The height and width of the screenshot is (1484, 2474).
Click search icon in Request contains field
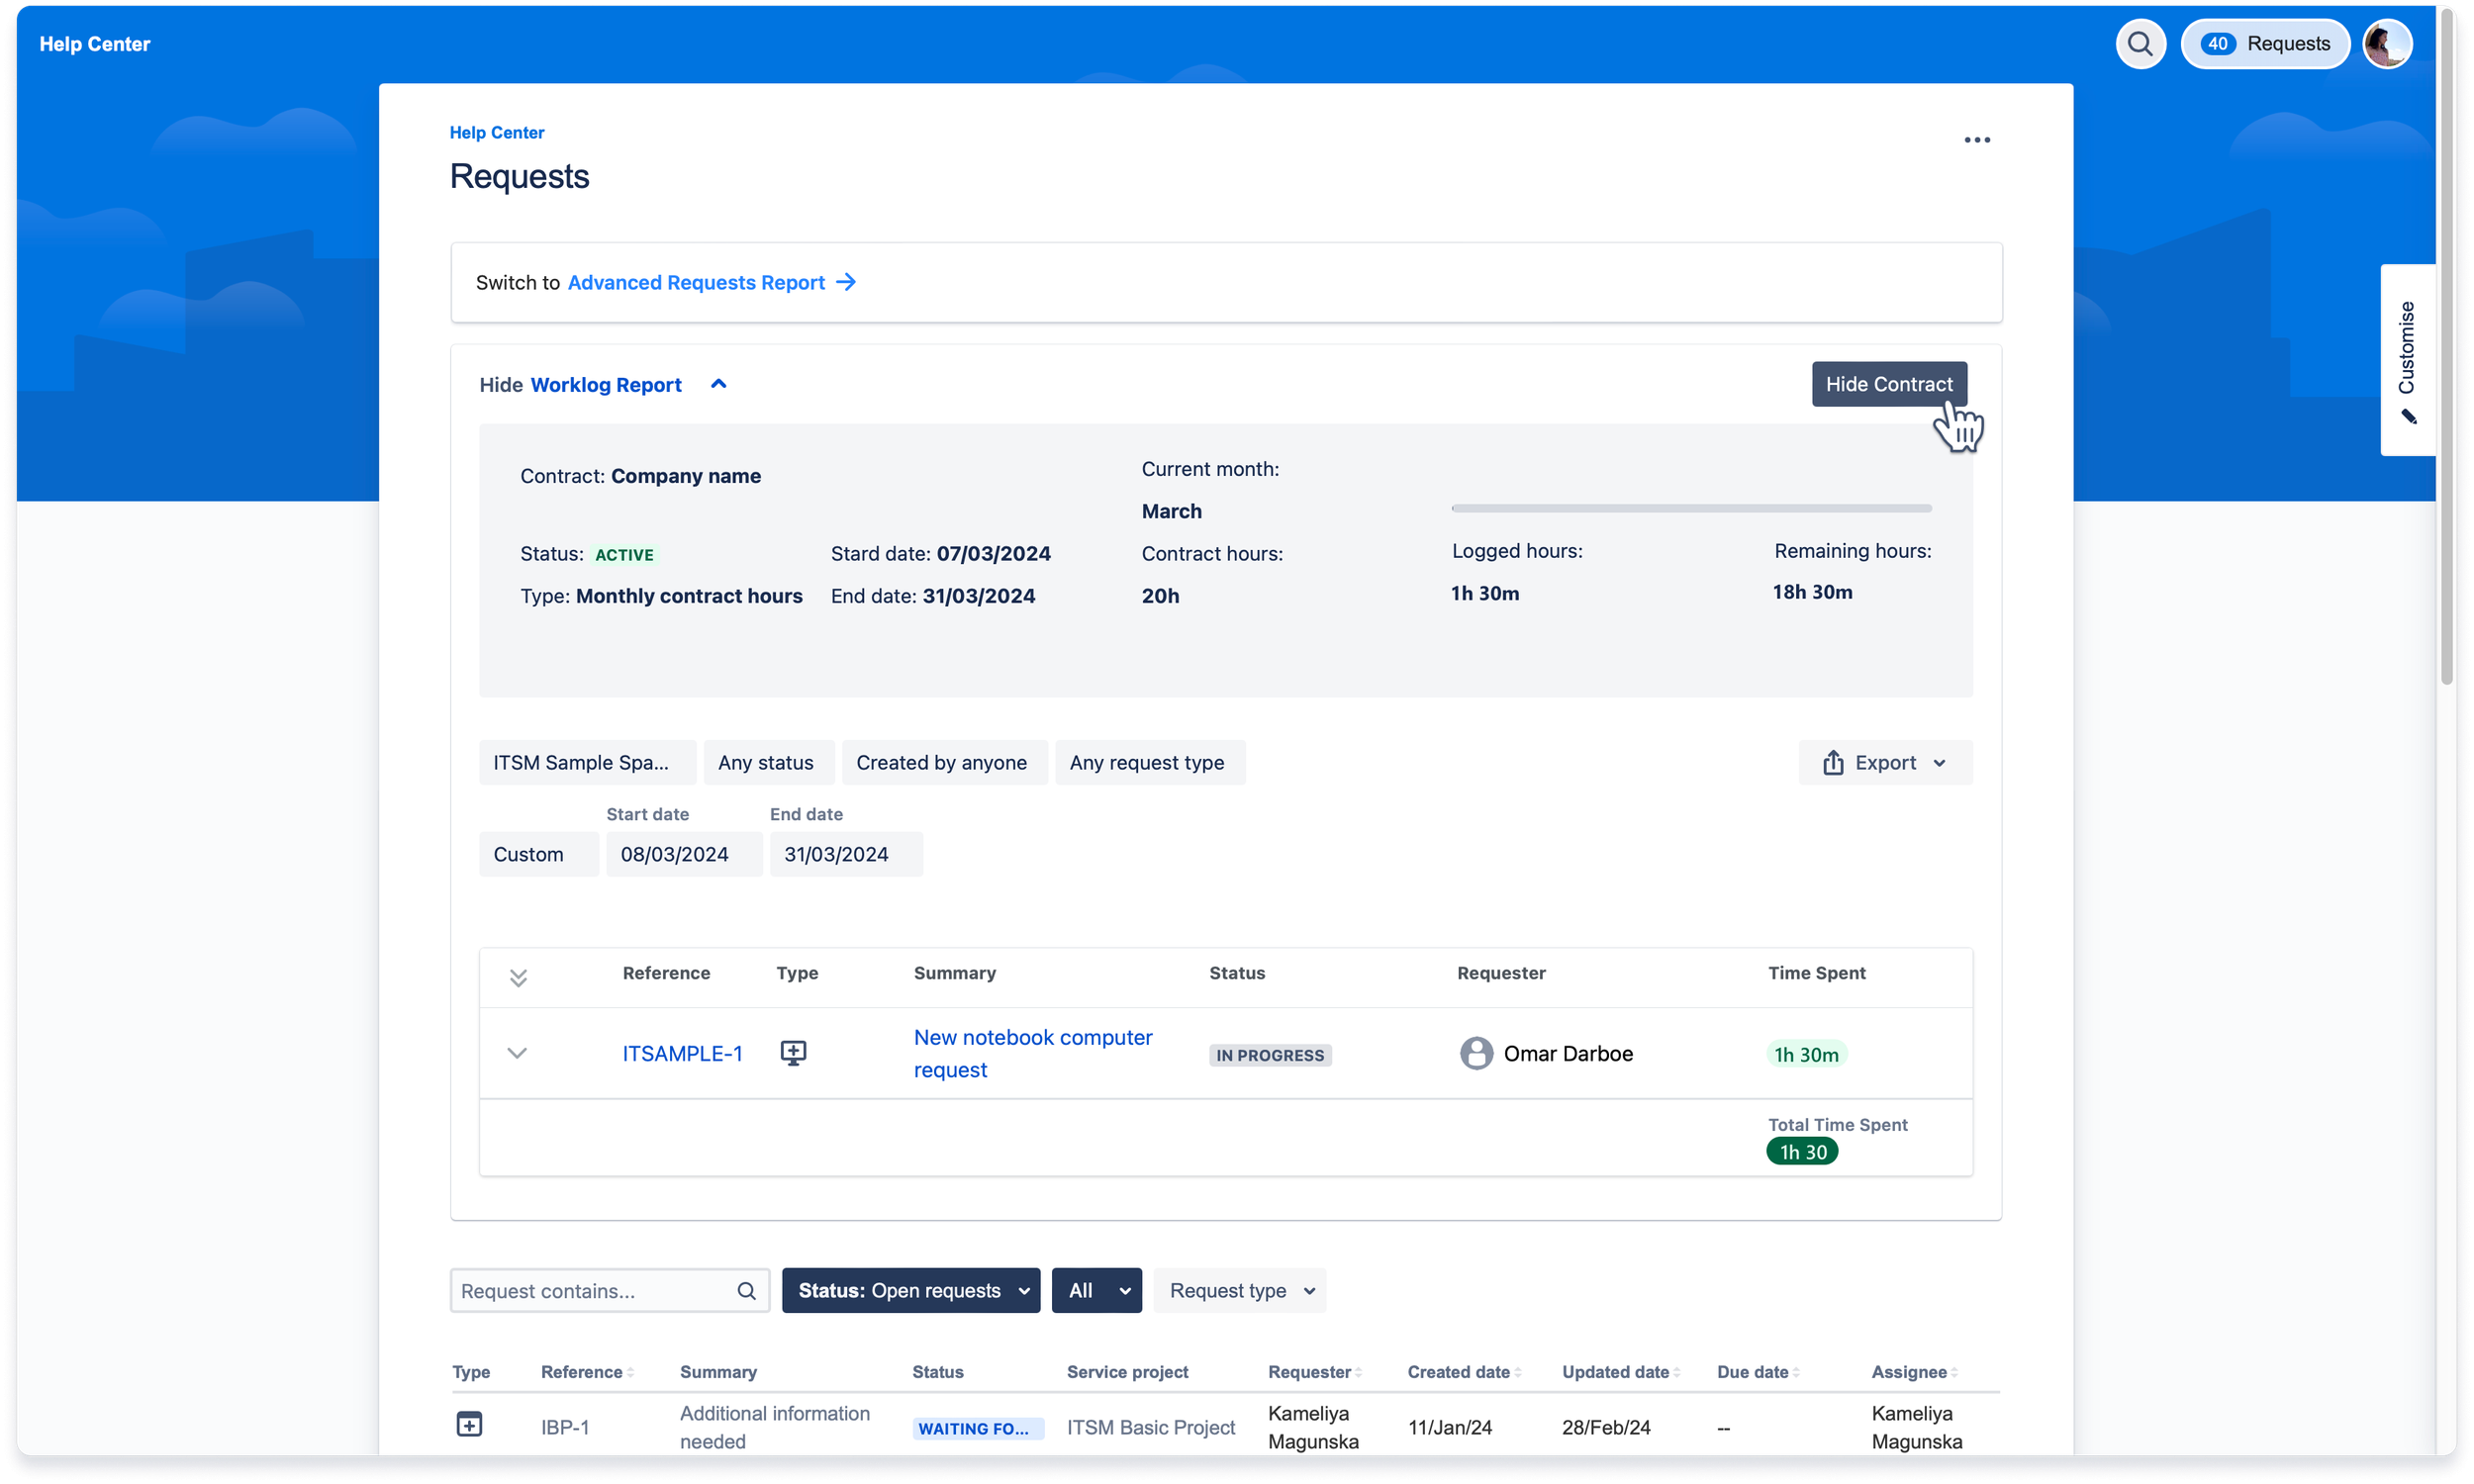tap(746, 1291)
